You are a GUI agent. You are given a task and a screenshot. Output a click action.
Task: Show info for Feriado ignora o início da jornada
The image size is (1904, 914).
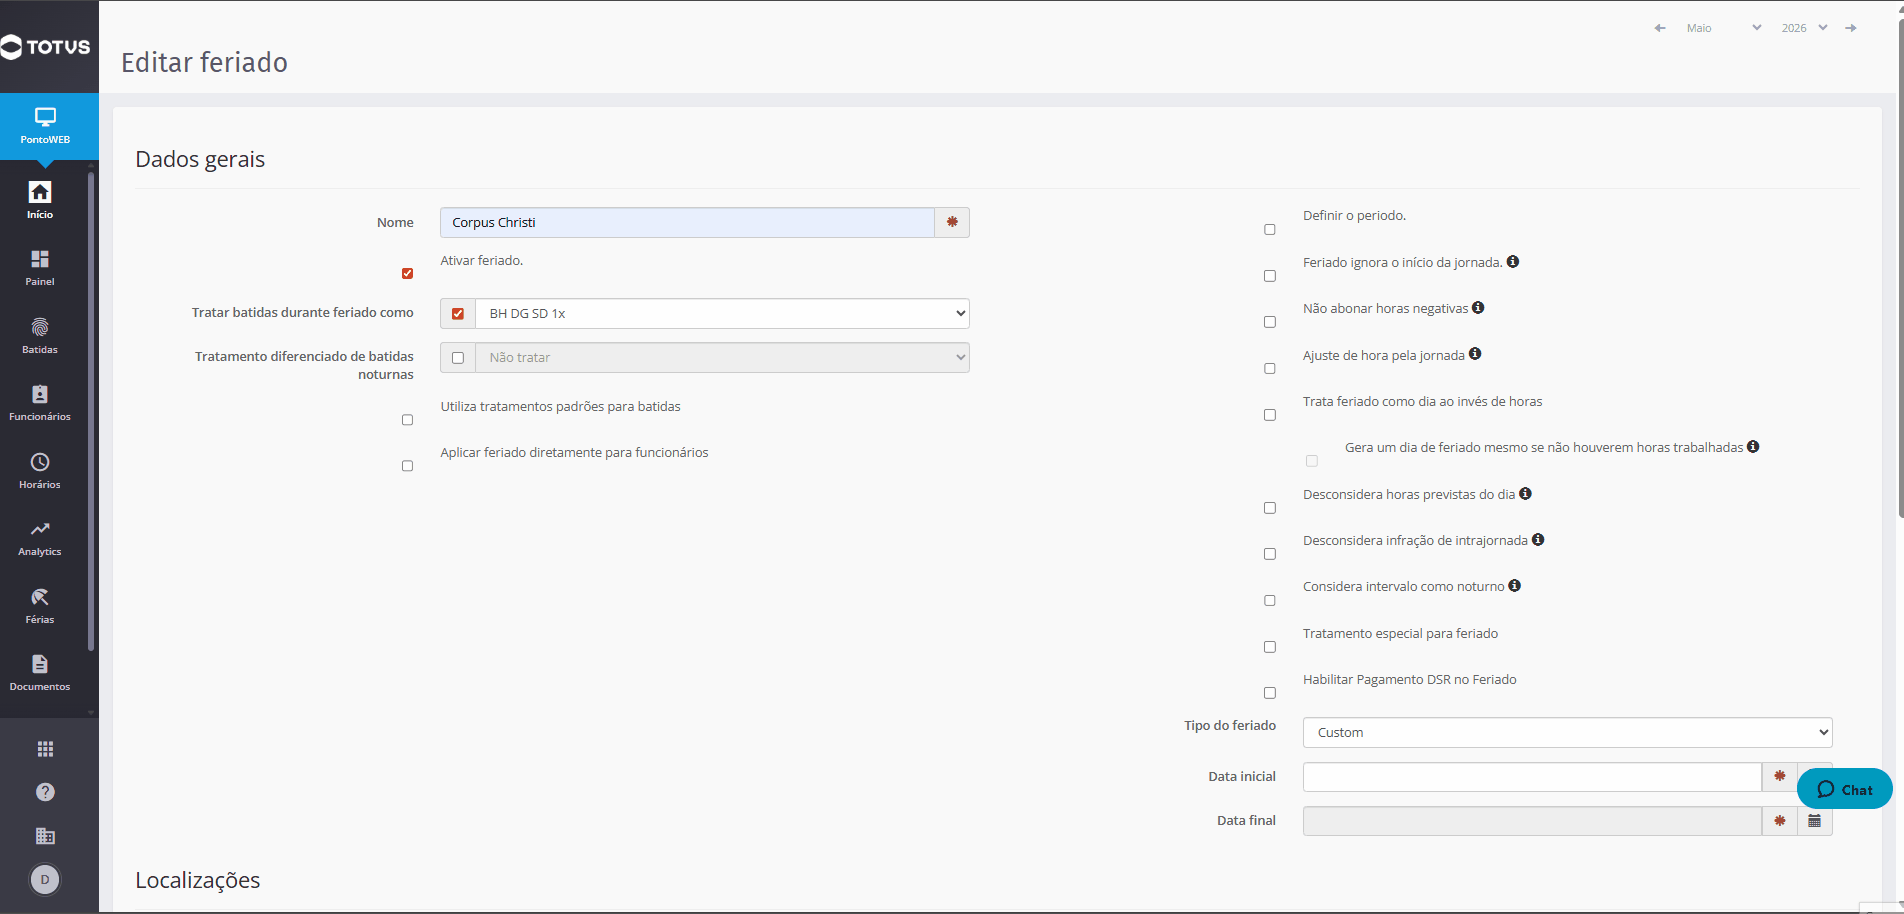click(x=1513, y=262)
